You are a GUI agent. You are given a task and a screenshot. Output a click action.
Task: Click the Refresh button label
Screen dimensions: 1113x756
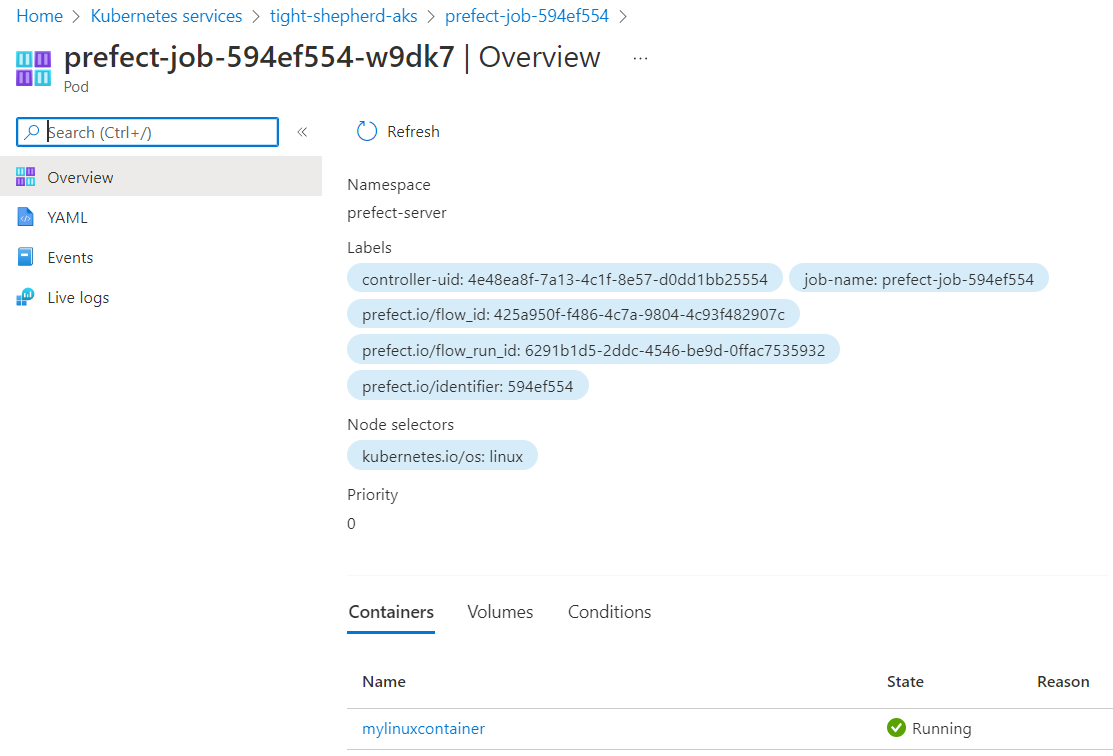[x=413, y=131]
